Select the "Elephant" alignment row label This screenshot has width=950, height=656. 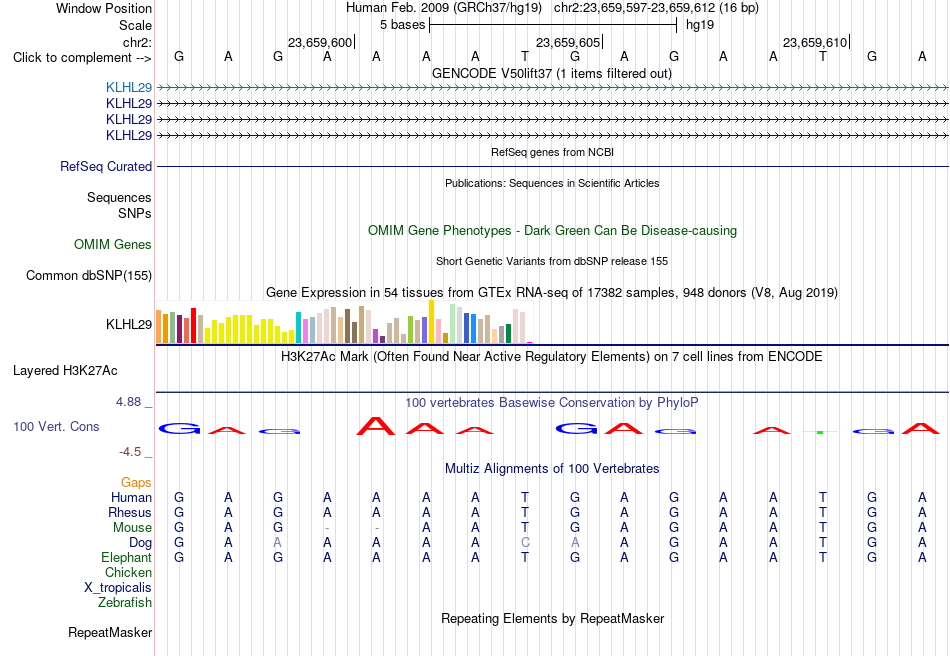tap(126, 558)
